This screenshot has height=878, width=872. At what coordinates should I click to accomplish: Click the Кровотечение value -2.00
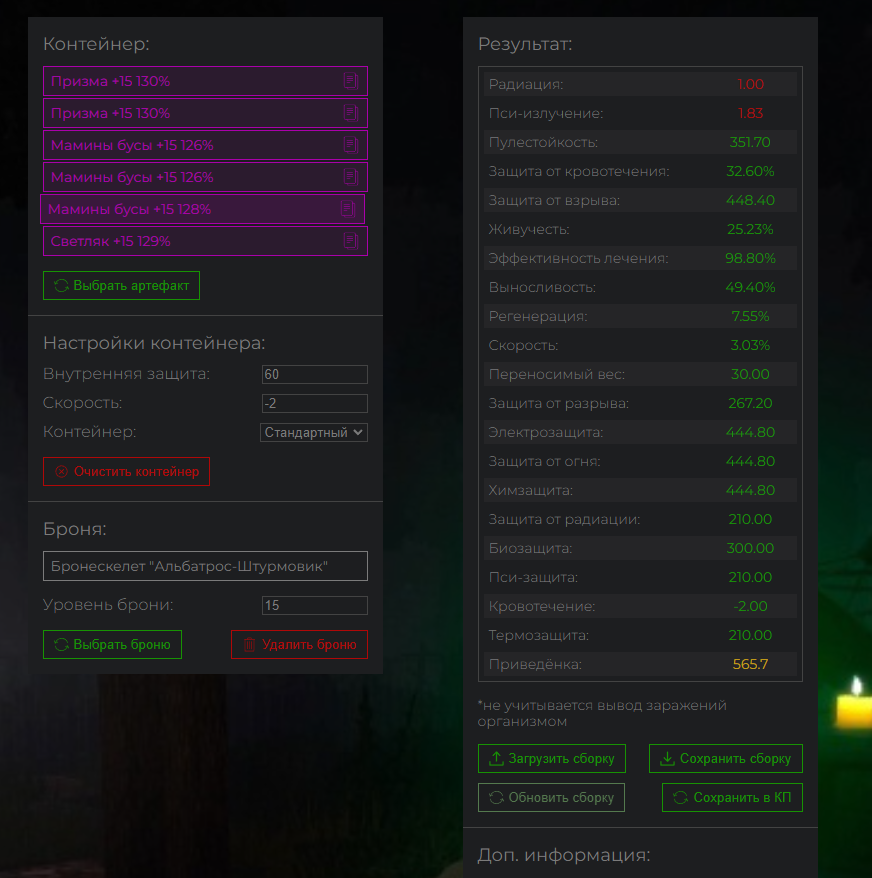750,606
